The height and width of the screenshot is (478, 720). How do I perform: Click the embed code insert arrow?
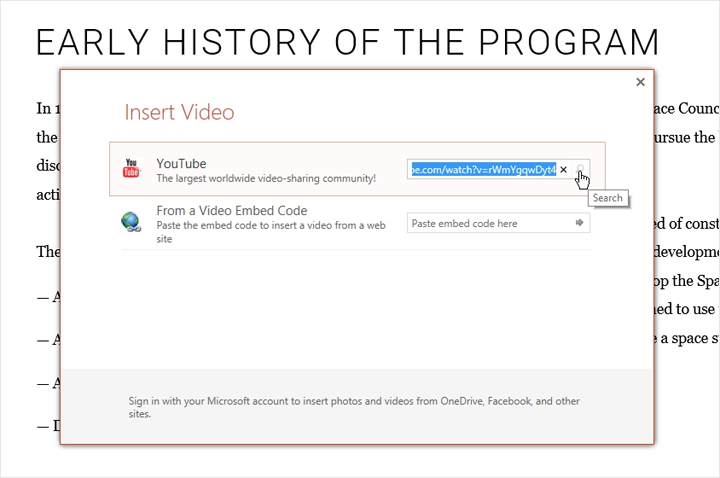tap(579, 223)
